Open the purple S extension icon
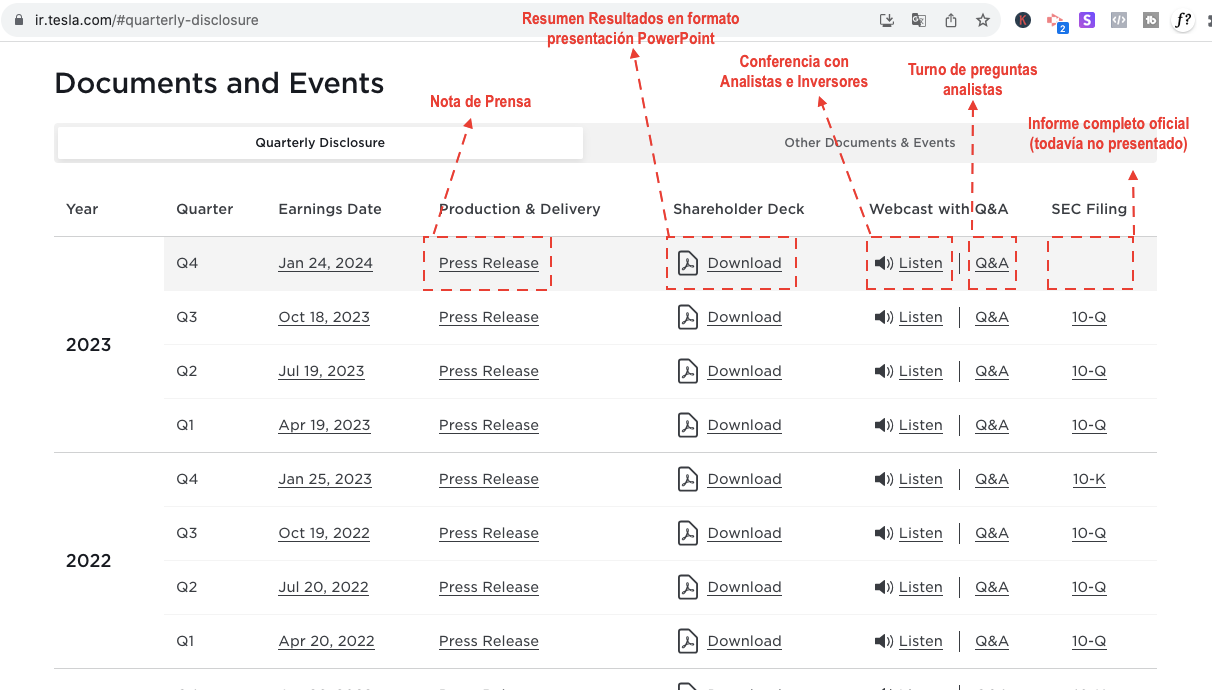 (1087, 19)
